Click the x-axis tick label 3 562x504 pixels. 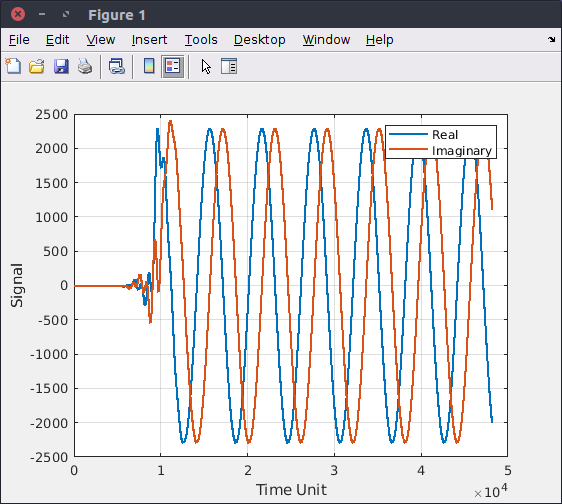(334, 470)
